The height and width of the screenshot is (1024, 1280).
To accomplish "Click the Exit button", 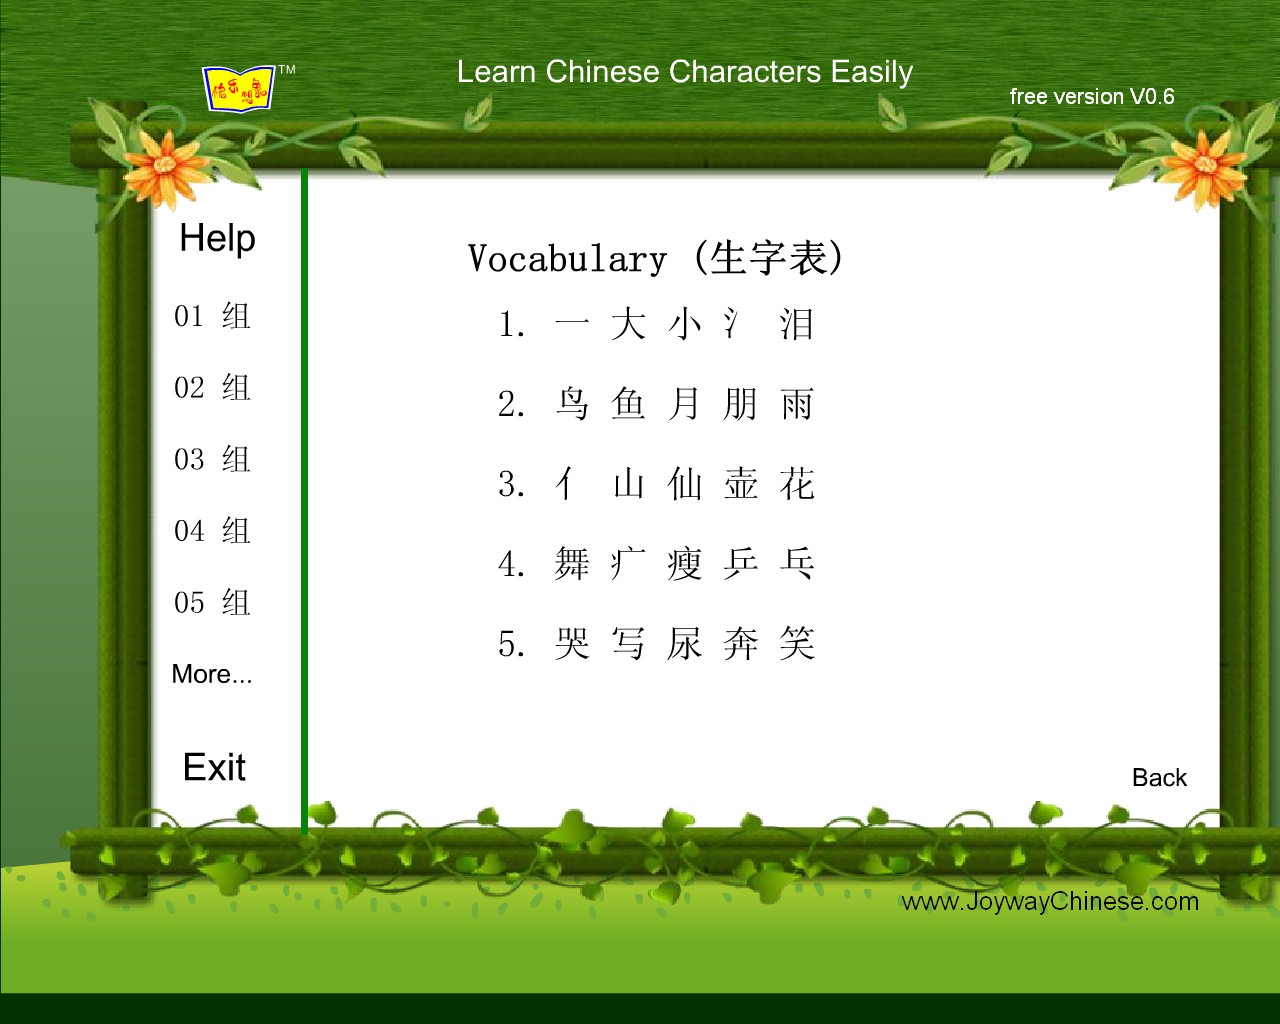I will click(x=214, y=767).
